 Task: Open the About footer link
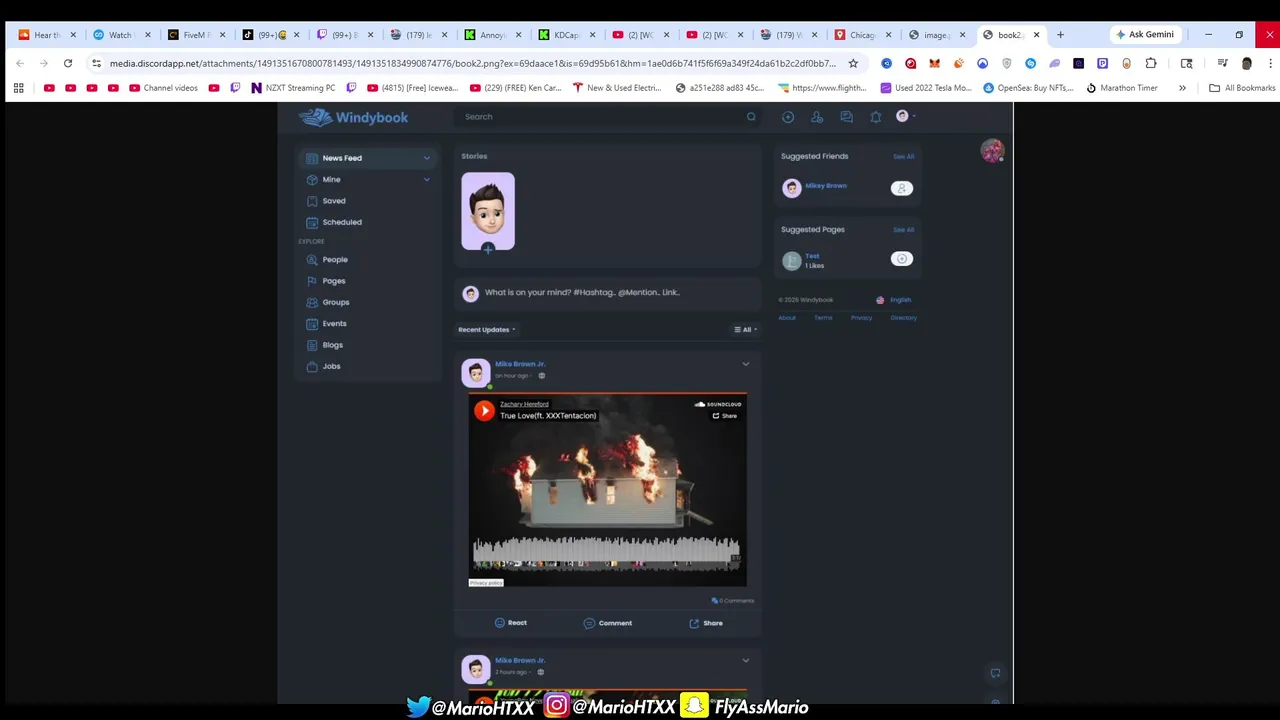(787, 318)
